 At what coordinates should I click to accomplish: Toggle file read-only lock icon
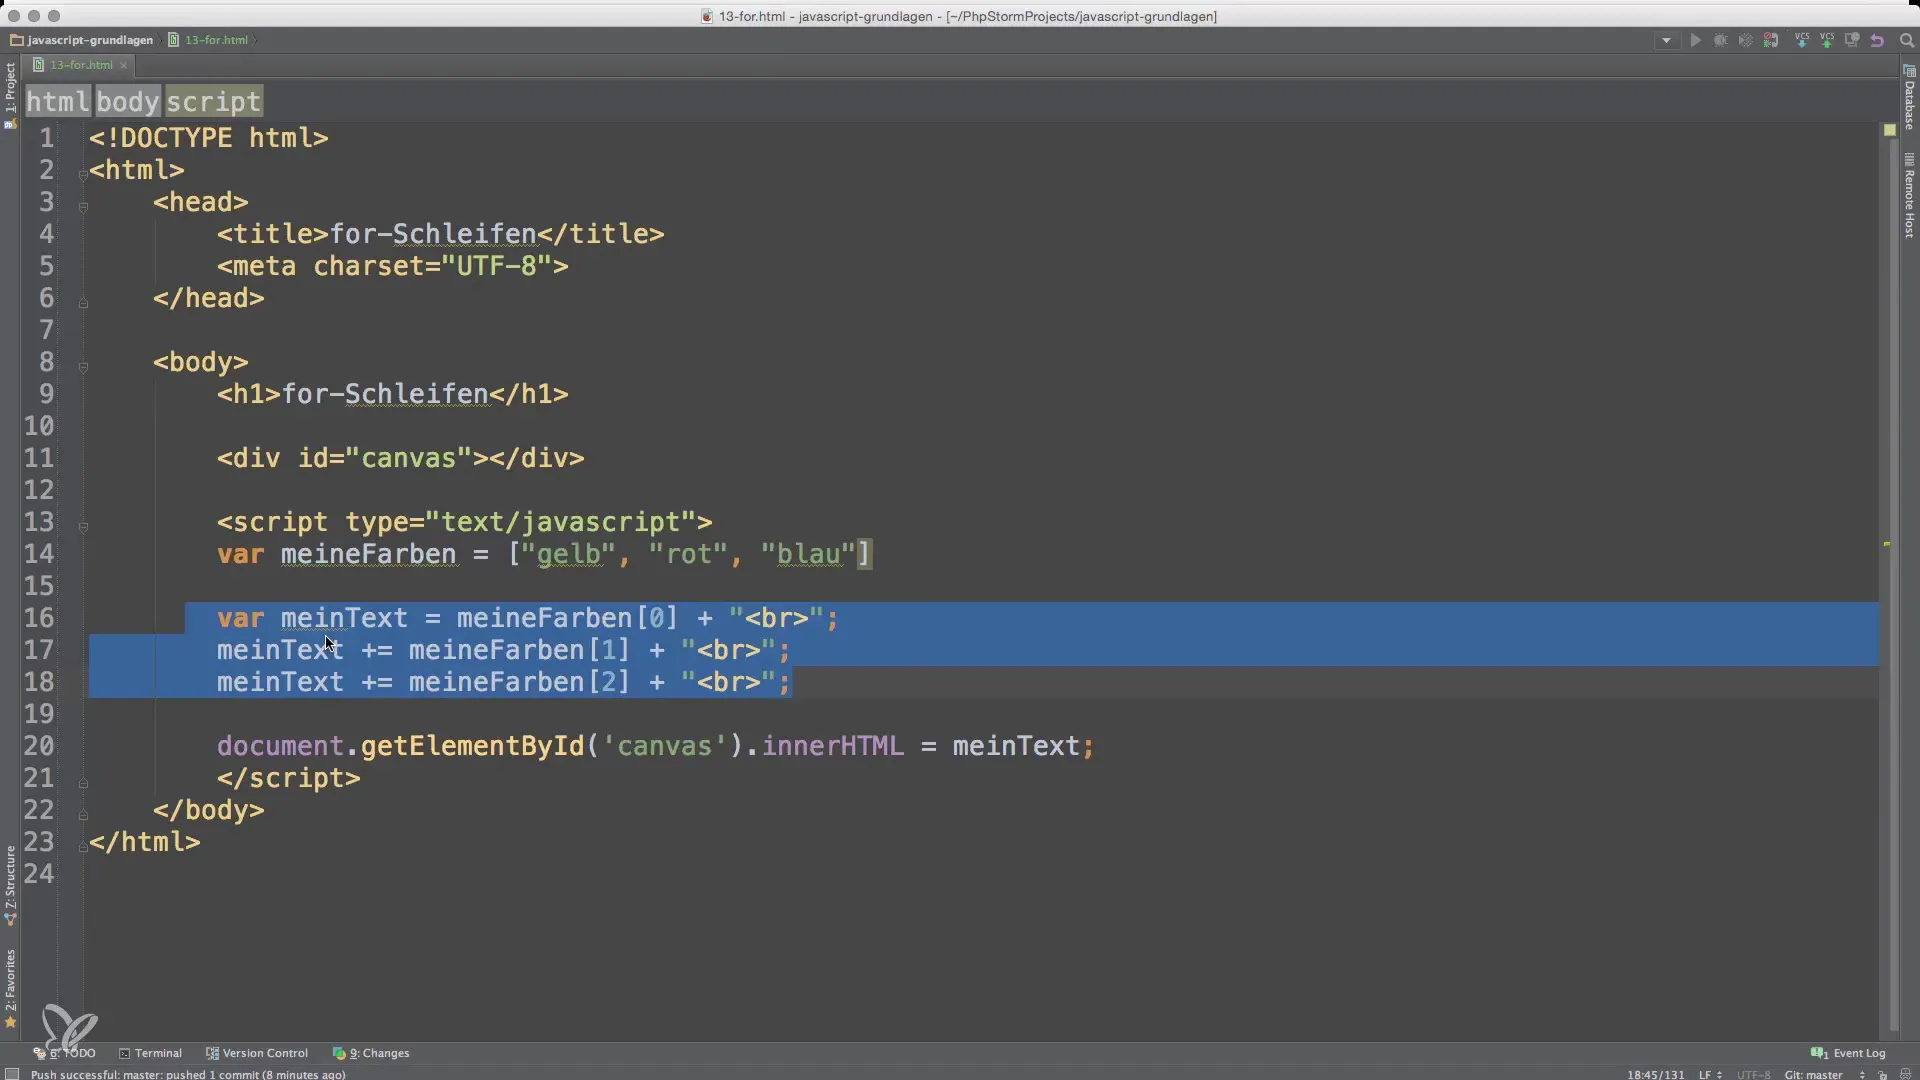pos(1882,1075)
